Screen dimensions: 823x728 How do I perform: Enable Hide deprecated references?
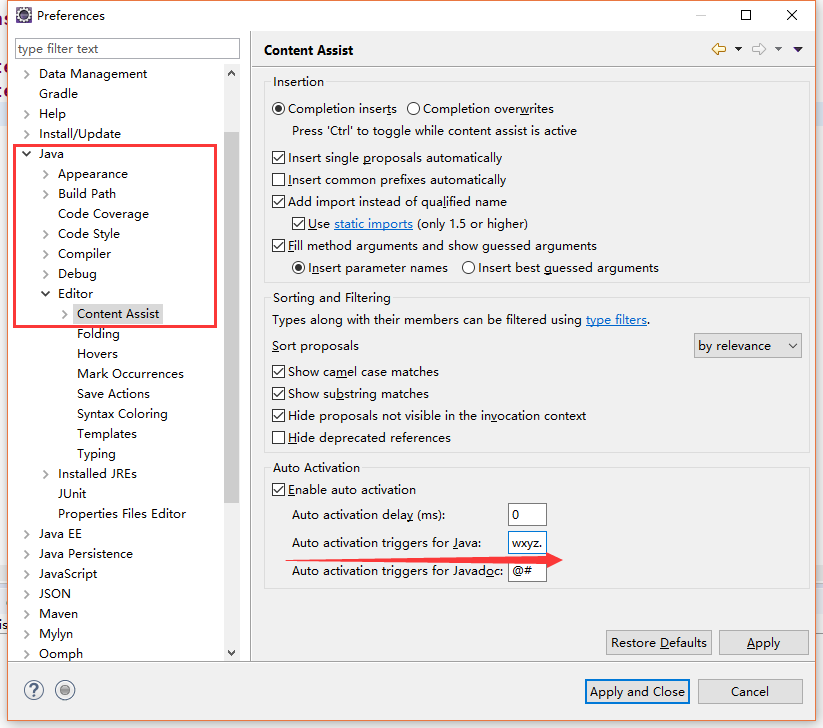279,438
